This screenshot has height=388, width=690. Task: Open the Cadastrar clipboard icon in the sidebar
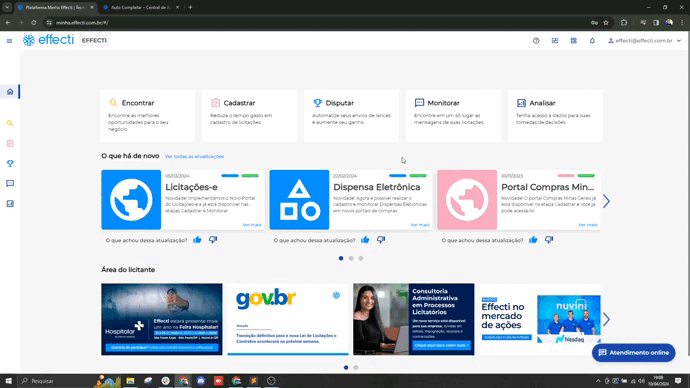10,143
